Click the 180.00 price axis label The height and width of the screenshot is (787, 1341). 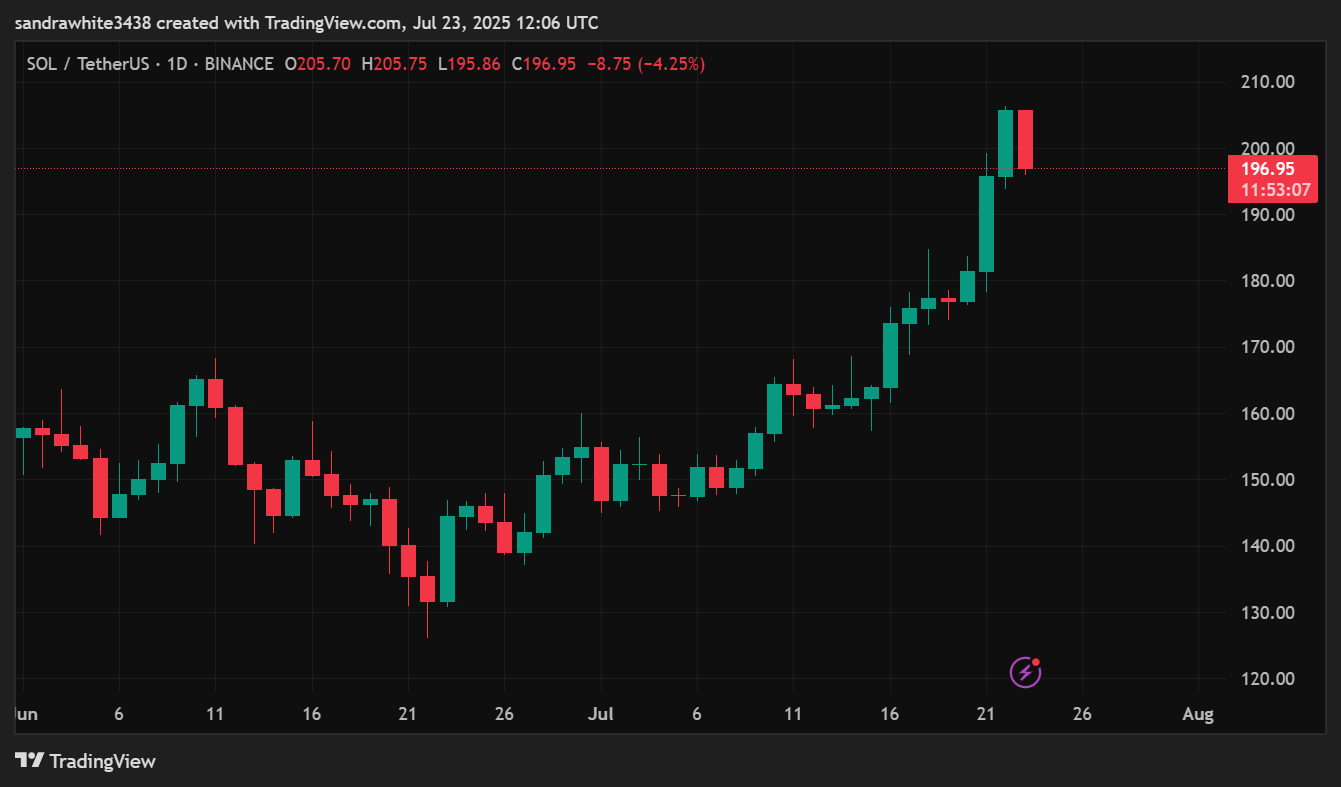click(1267, 281)
